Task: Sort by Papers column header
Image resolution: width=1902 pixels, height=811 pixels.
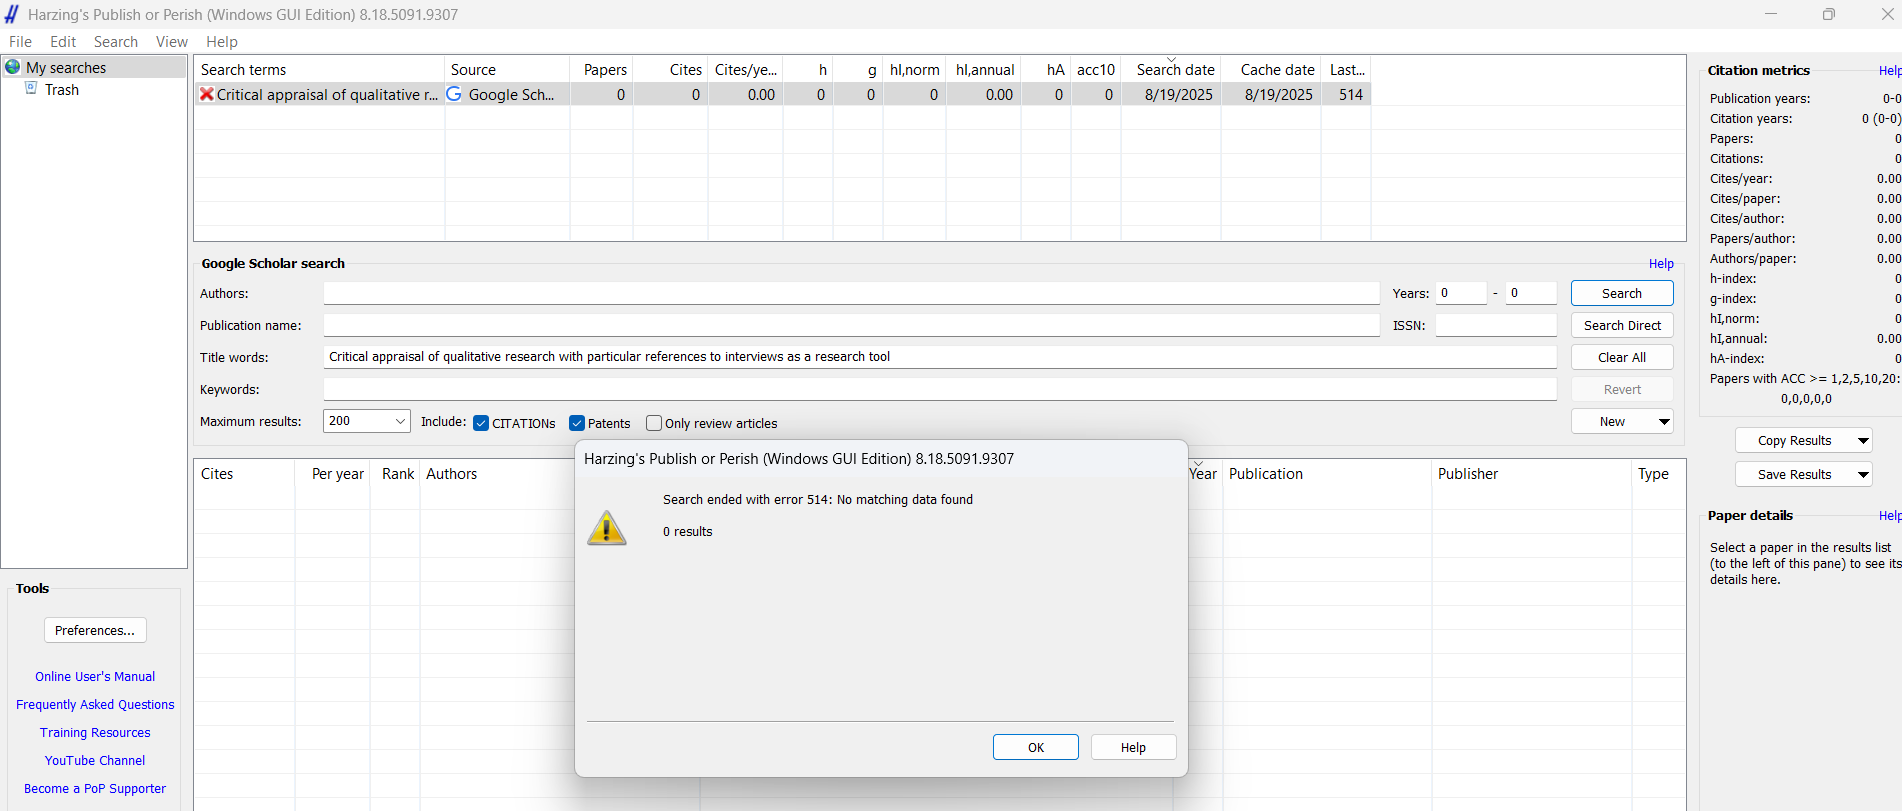Action: pos(601,69)
